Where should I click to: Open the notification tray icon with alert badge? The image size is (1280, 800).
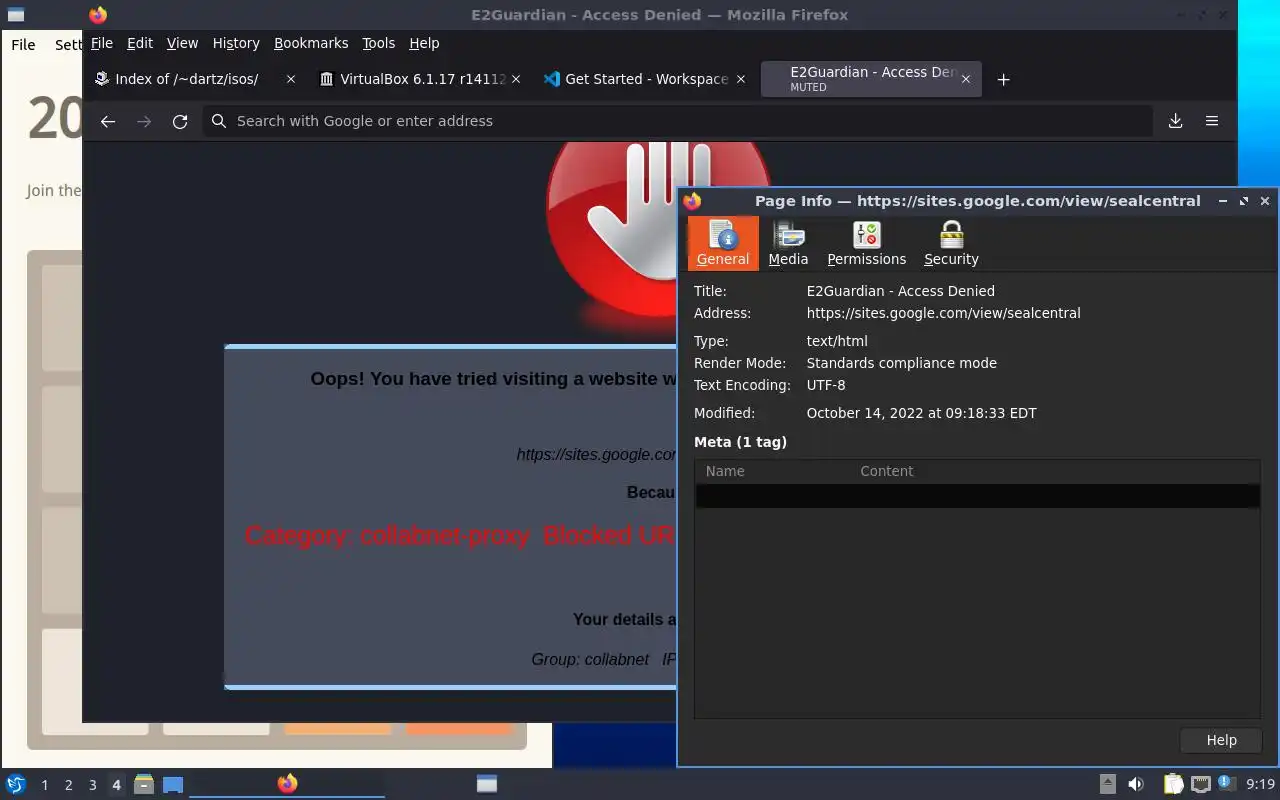point(1227,783)
